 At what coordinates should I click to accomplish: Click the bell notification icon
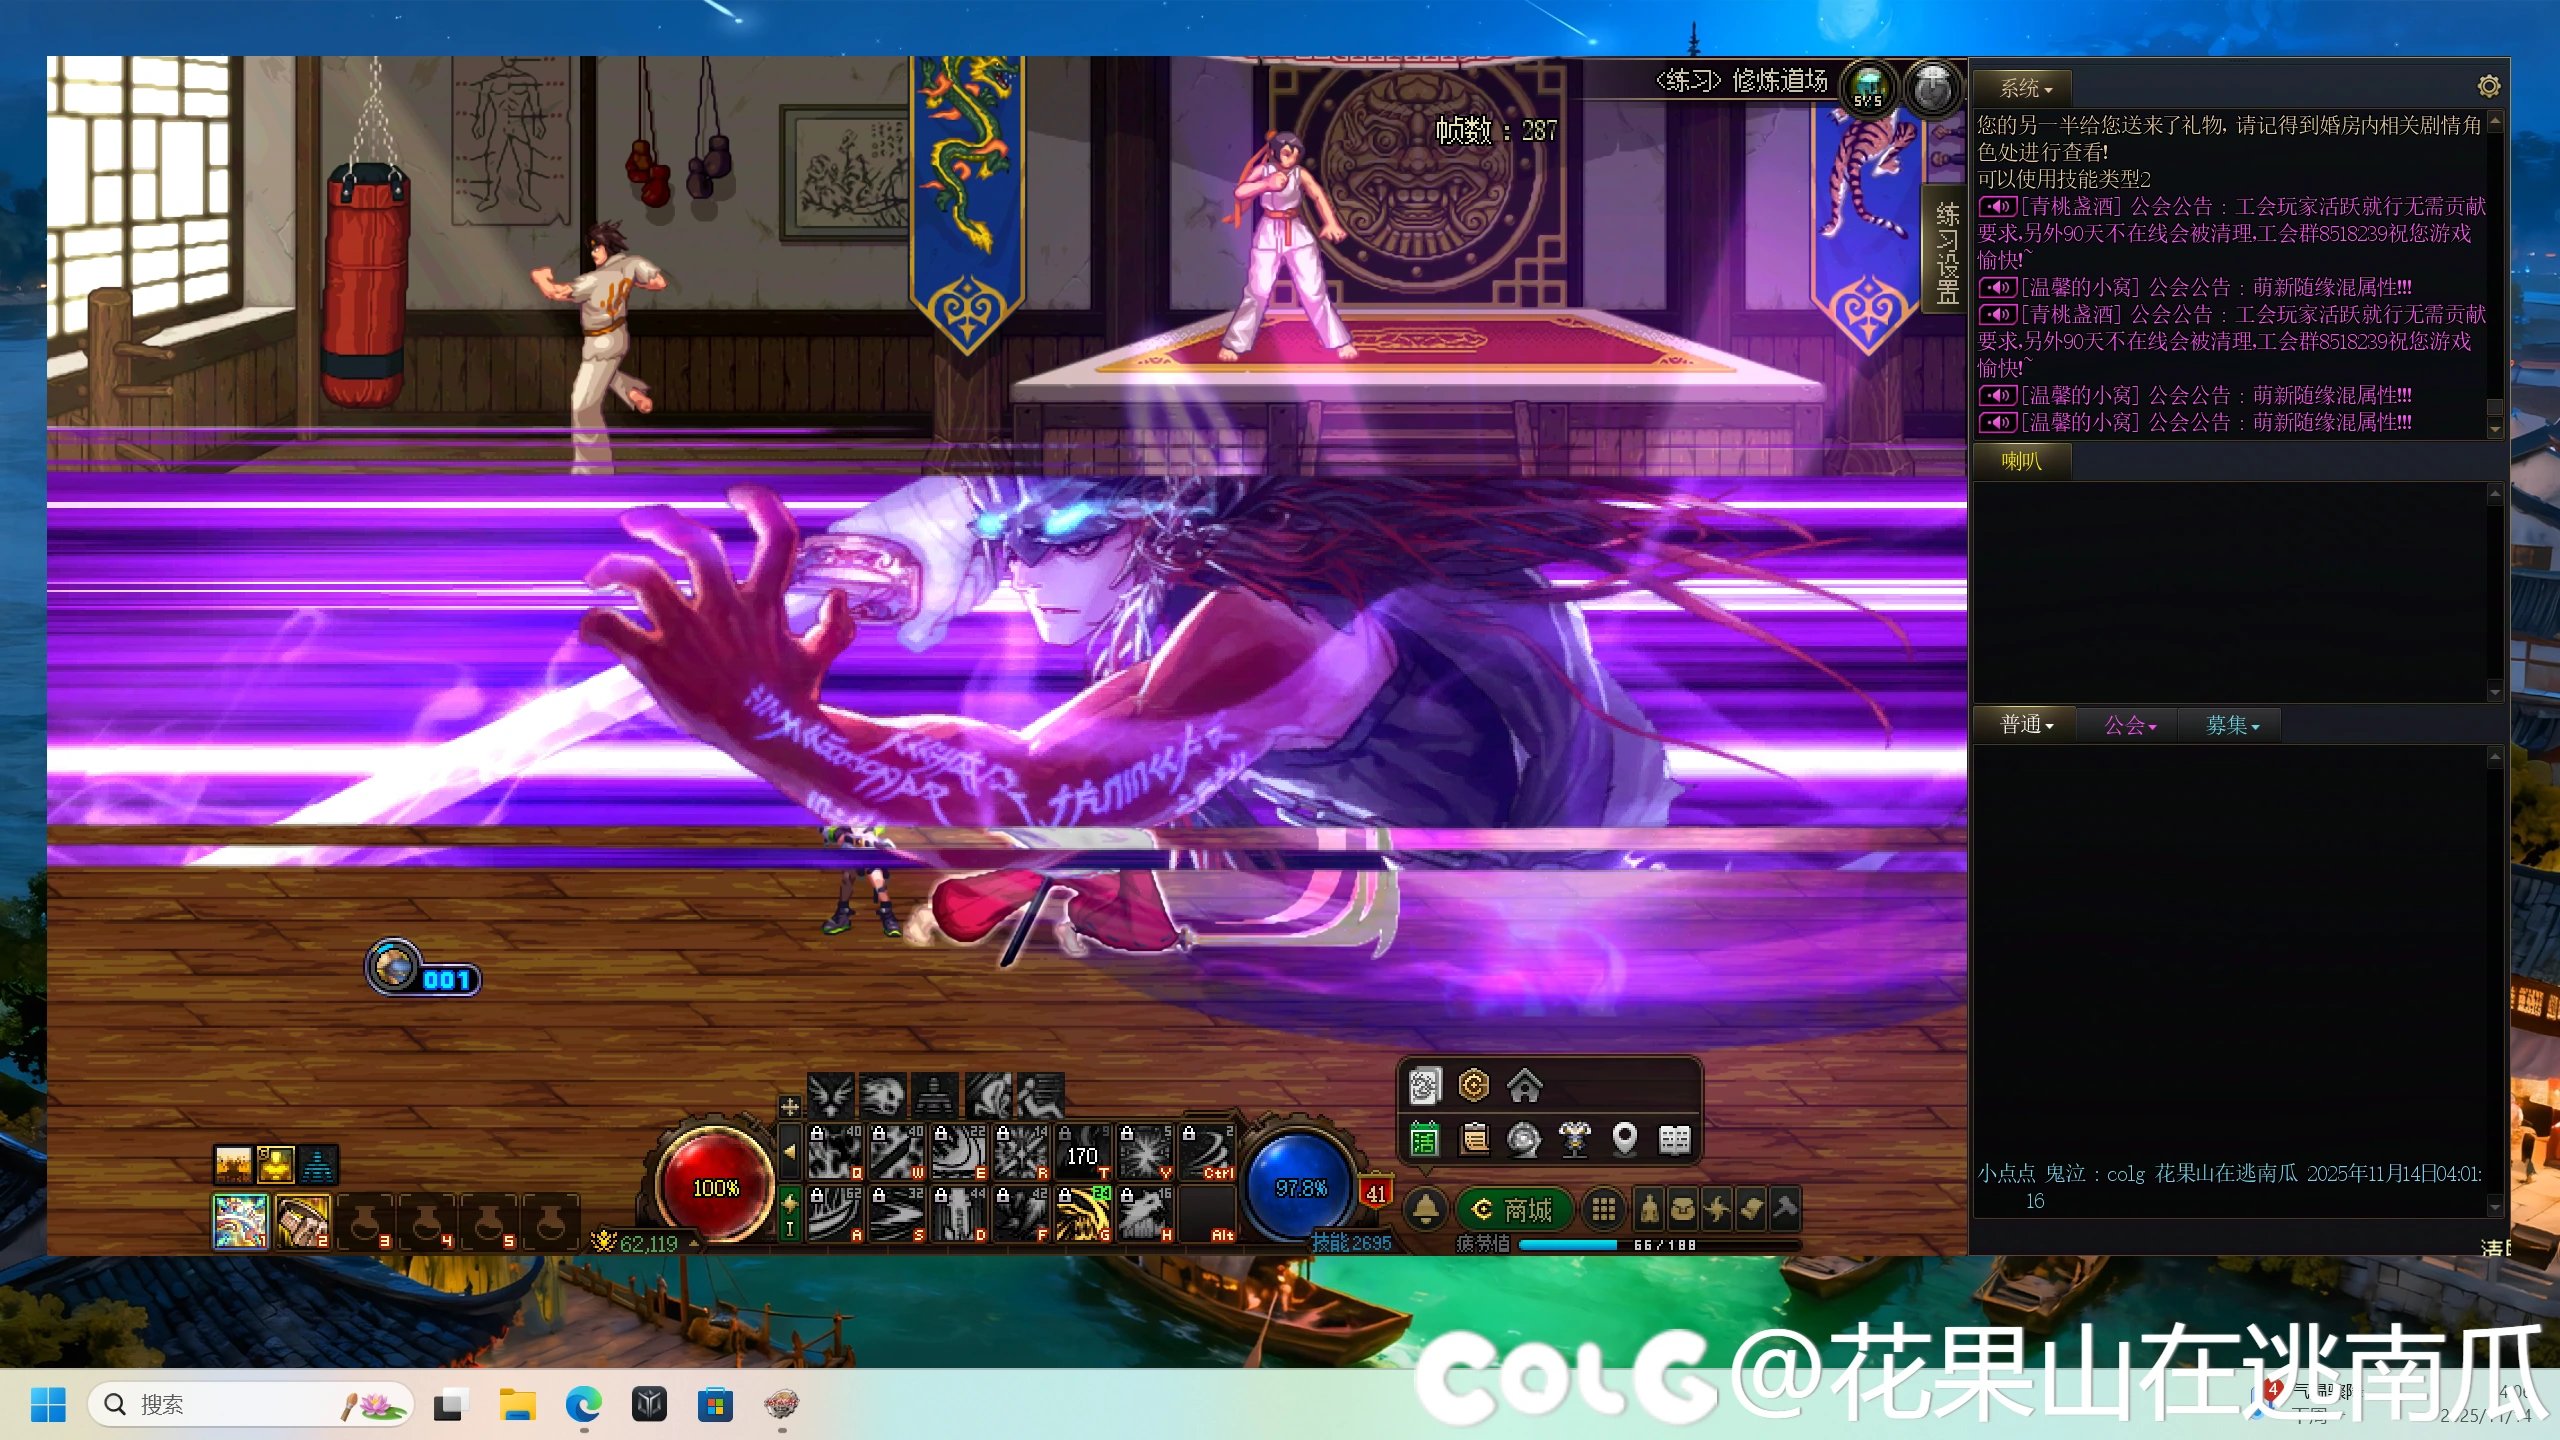click(1426, 1210)
